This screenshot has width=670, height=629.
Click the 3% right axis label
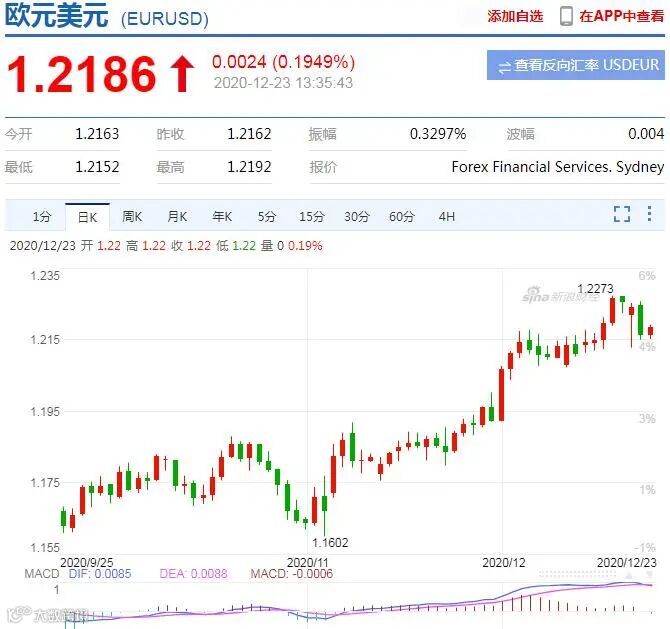[647, 418]
